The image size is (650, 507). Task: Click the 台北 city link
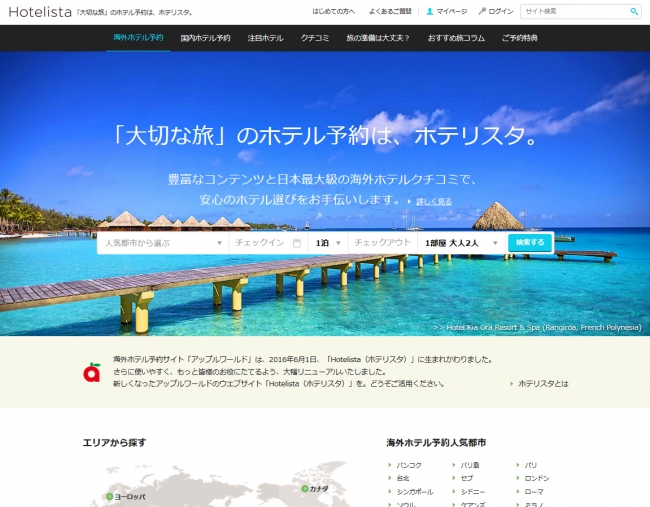pyautogui.click(x=403, y=478)
